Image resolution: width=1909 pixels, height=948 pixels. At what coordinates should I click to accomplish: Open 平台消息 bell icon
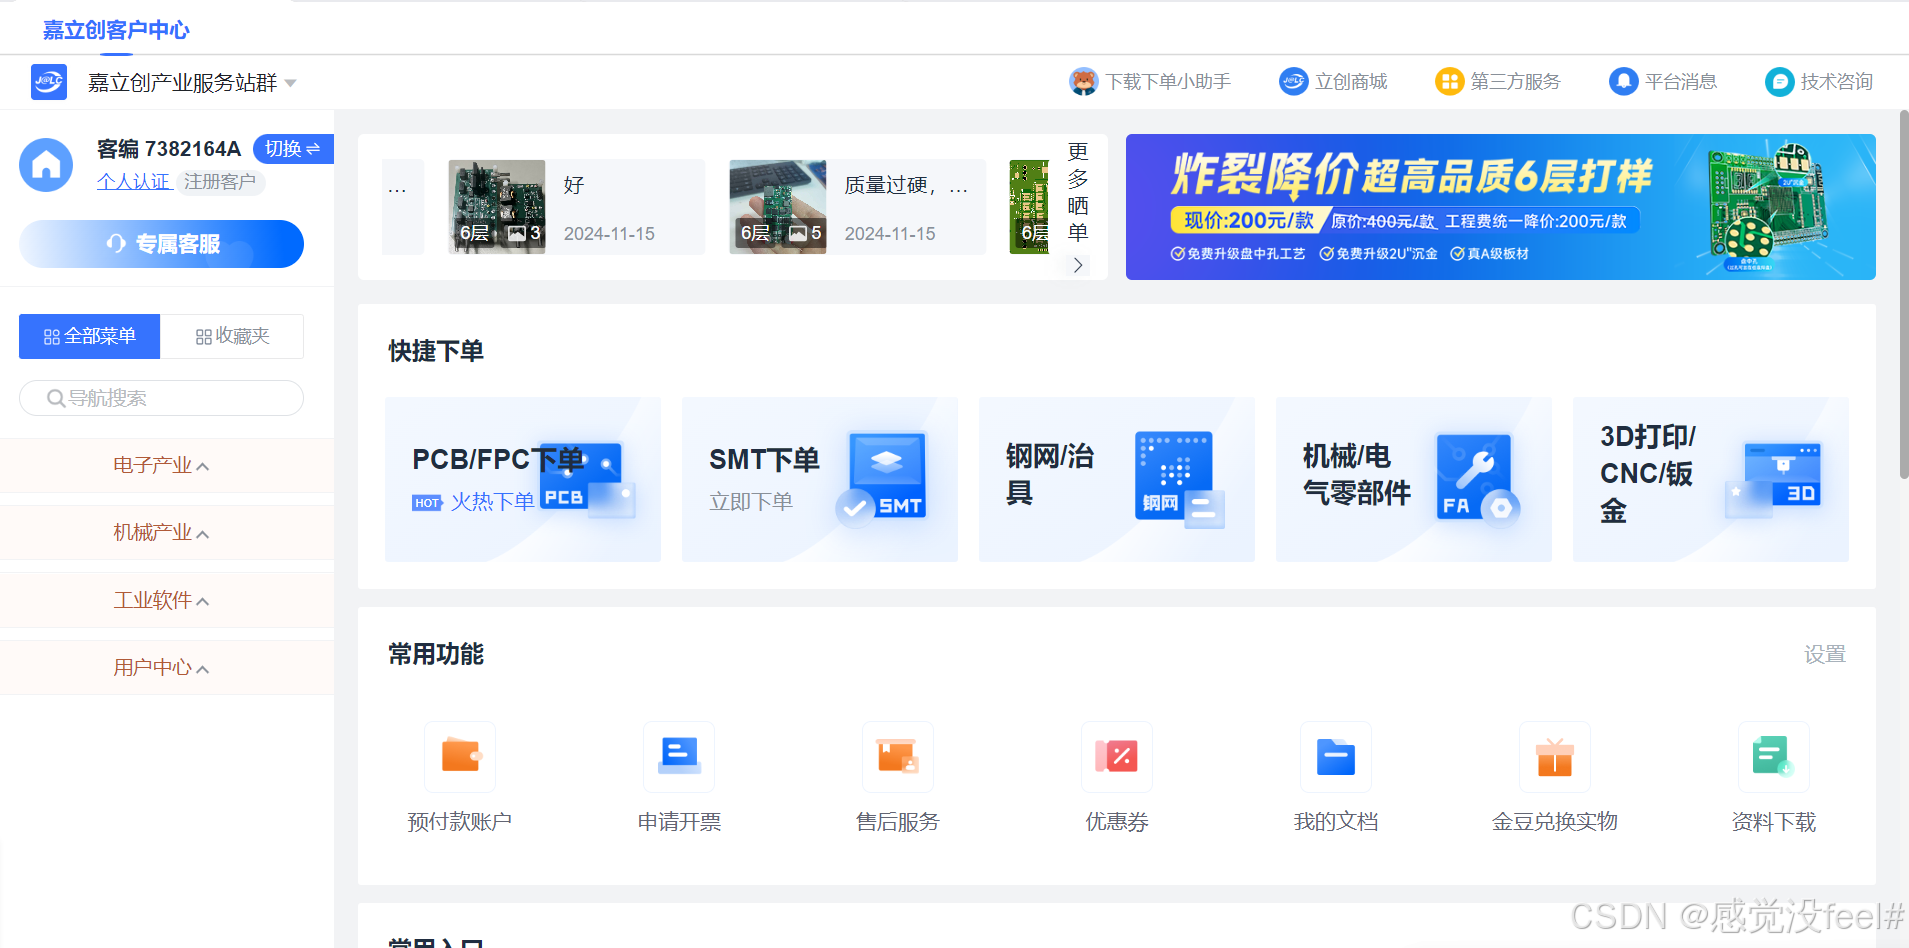(x=1624, y=82)
